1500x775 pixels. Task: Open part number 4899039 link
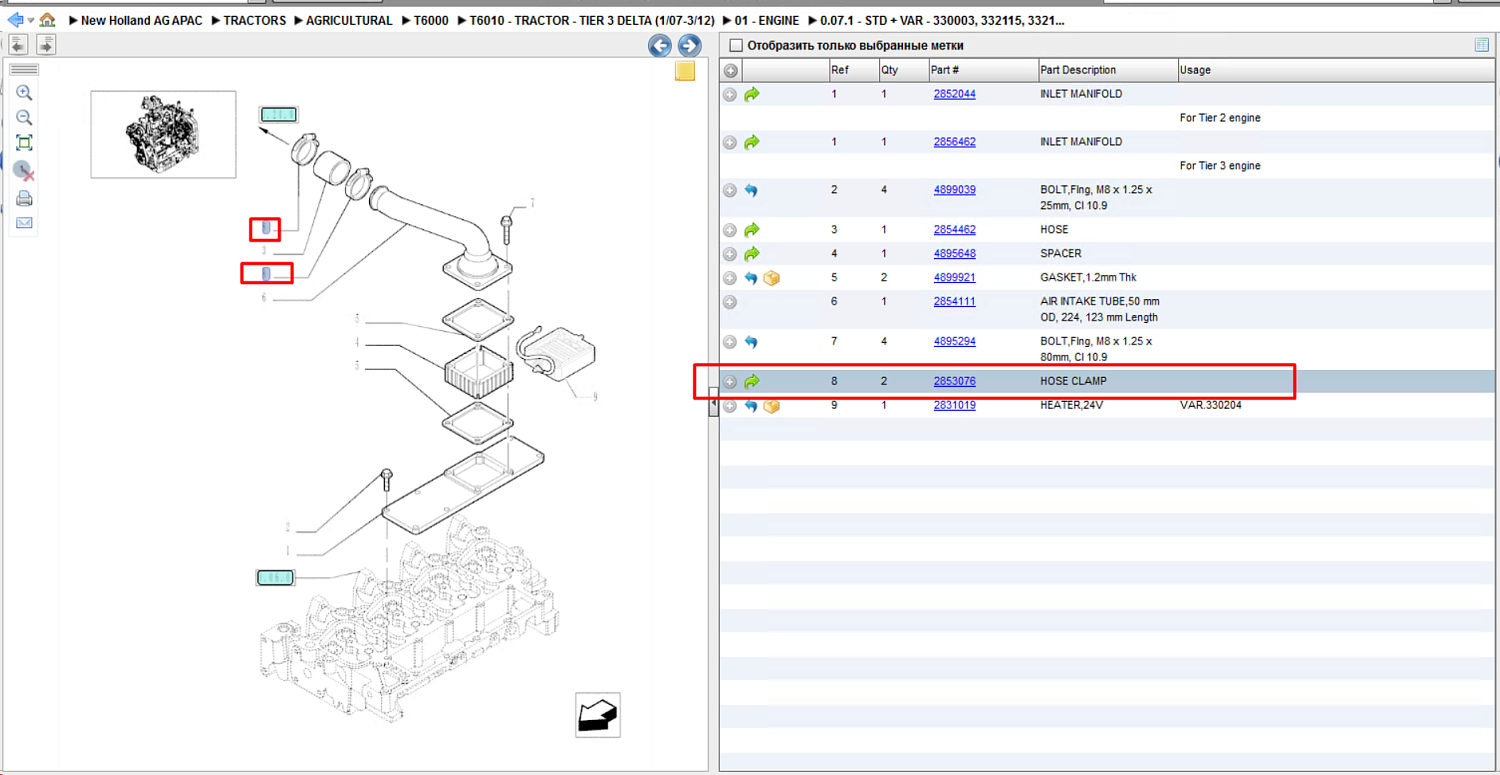pyautogui.click(x=955, y=190)
